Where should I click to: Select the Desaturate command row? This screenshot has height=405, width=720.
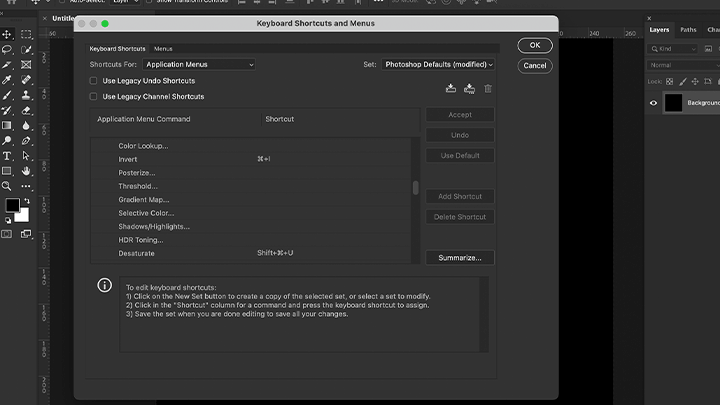(251, 253)
